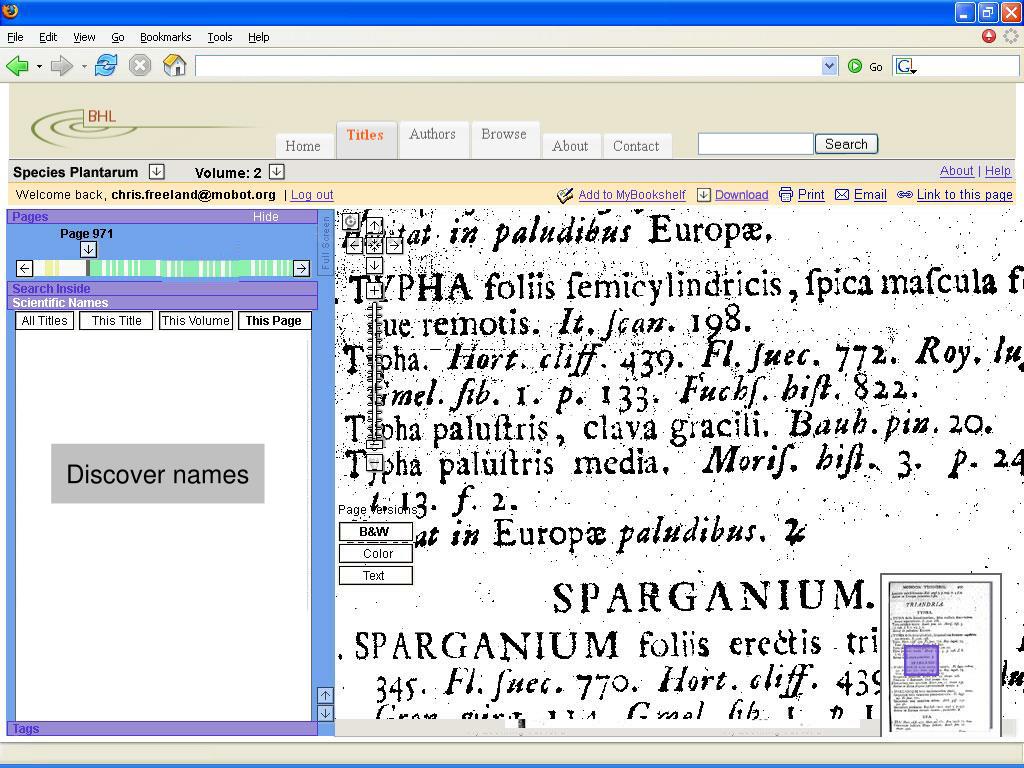Screen dimensions: 1024x768
Task: Pan the page image down
Action: coord(374,265)
